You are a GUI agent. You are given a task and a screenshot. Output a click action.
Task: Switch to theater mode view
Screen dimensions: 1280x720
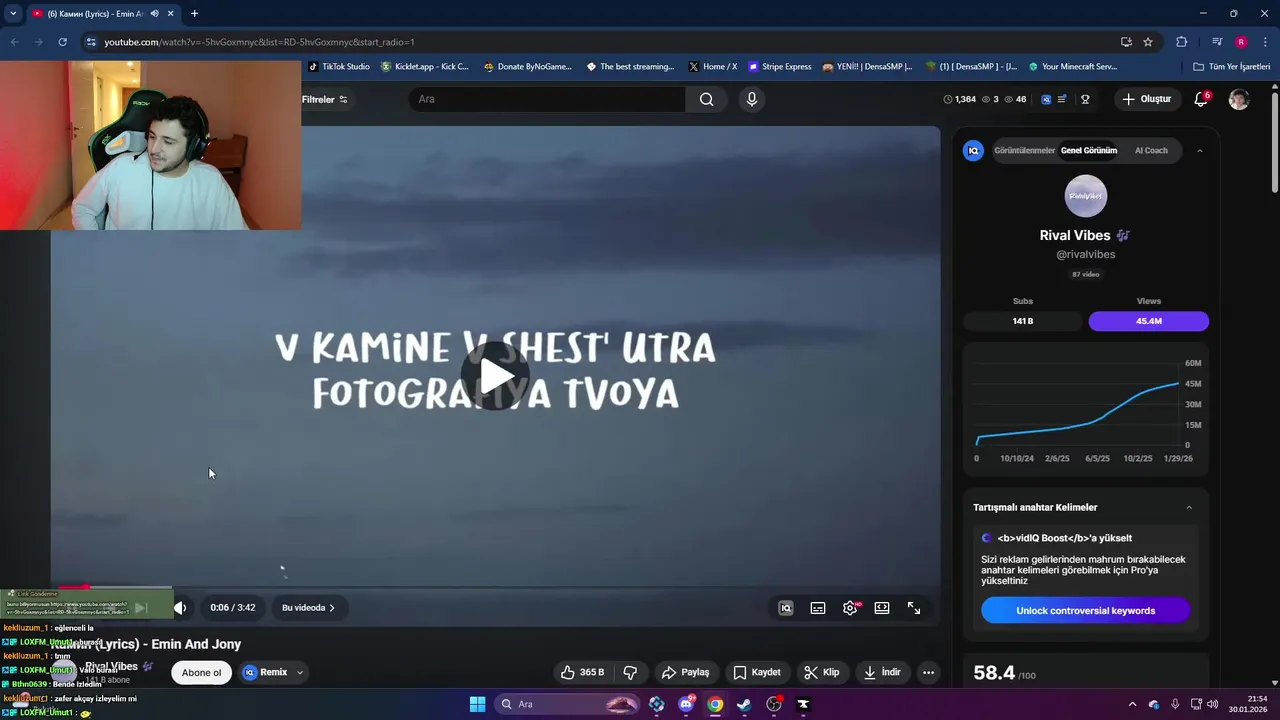click(882, 608)
